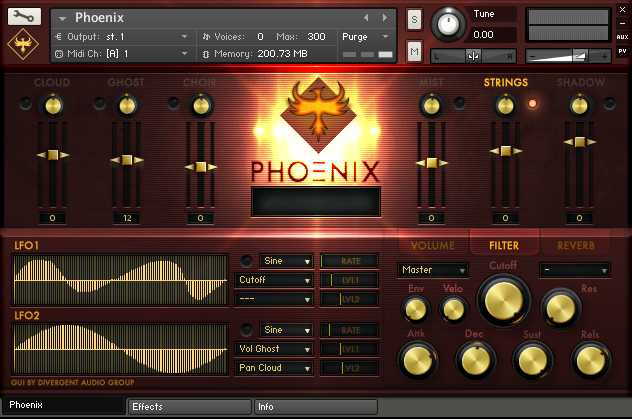The height and width of the screenshot is (419, 632).
Task: Switch to the VOLUME tab
Action: click(x=432, y=245)
